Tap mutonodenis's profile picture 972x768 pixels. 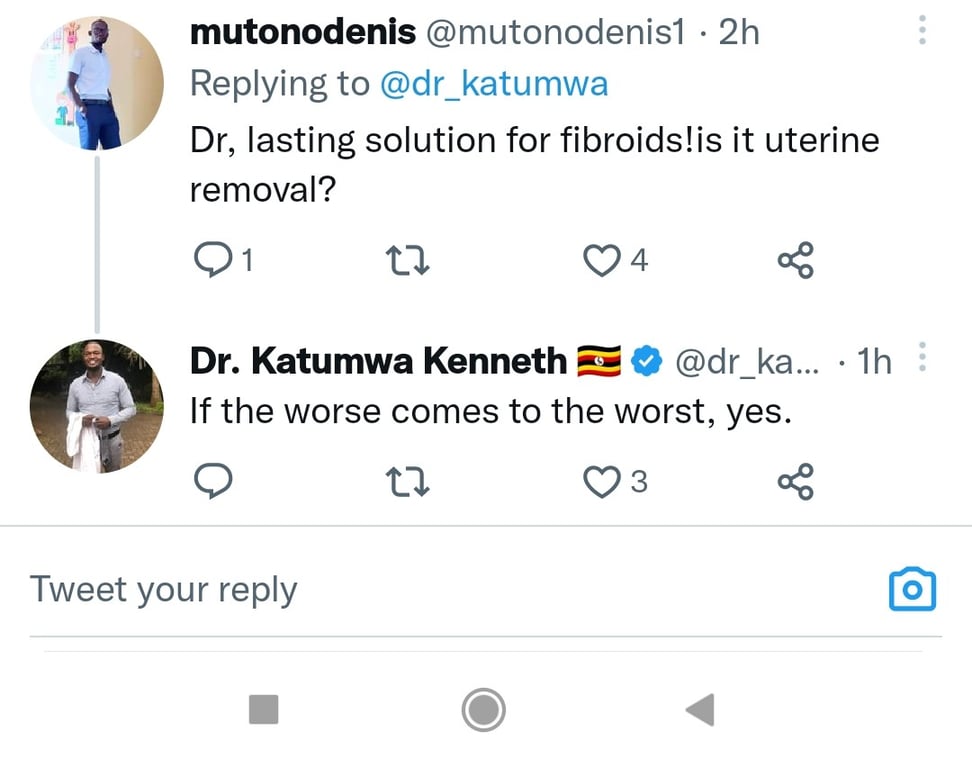96,84
